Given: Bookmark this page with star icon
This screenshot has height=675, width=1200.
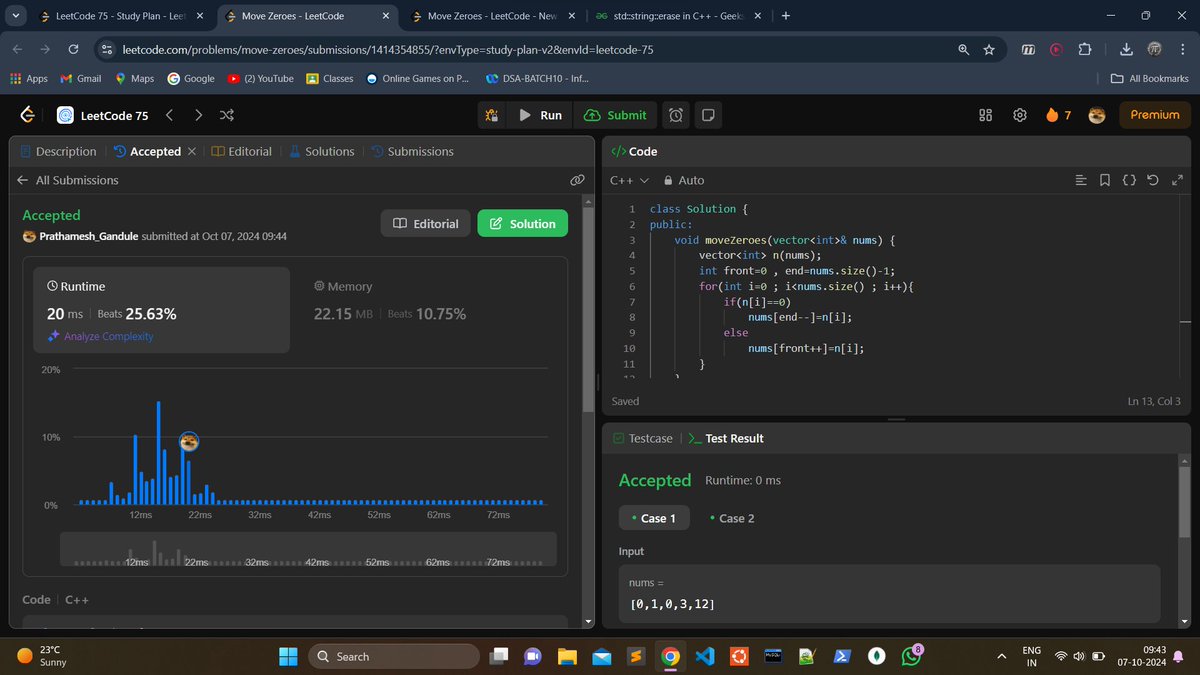Looking at the screenshot, I should pyautogui.click(x=989, y=49).
